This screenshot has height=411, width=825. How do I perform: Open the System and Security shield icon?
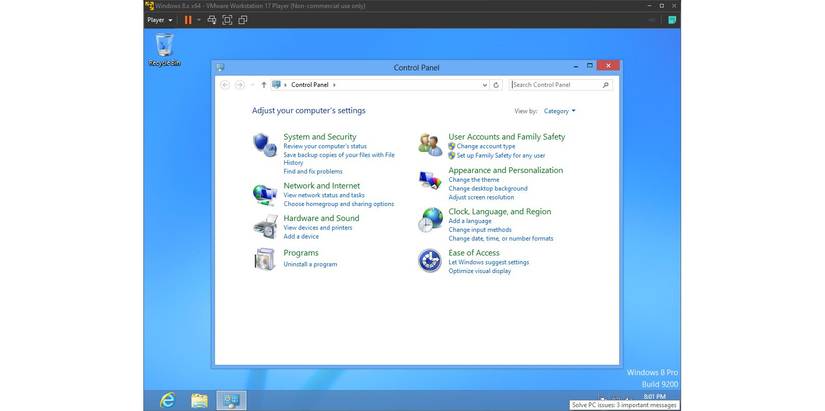coord(265,145)
